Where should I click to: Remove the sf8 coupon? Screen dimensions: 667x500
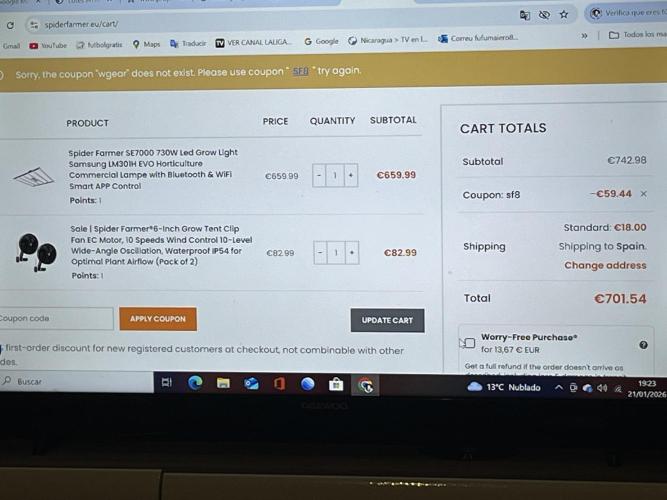point(644,194)
